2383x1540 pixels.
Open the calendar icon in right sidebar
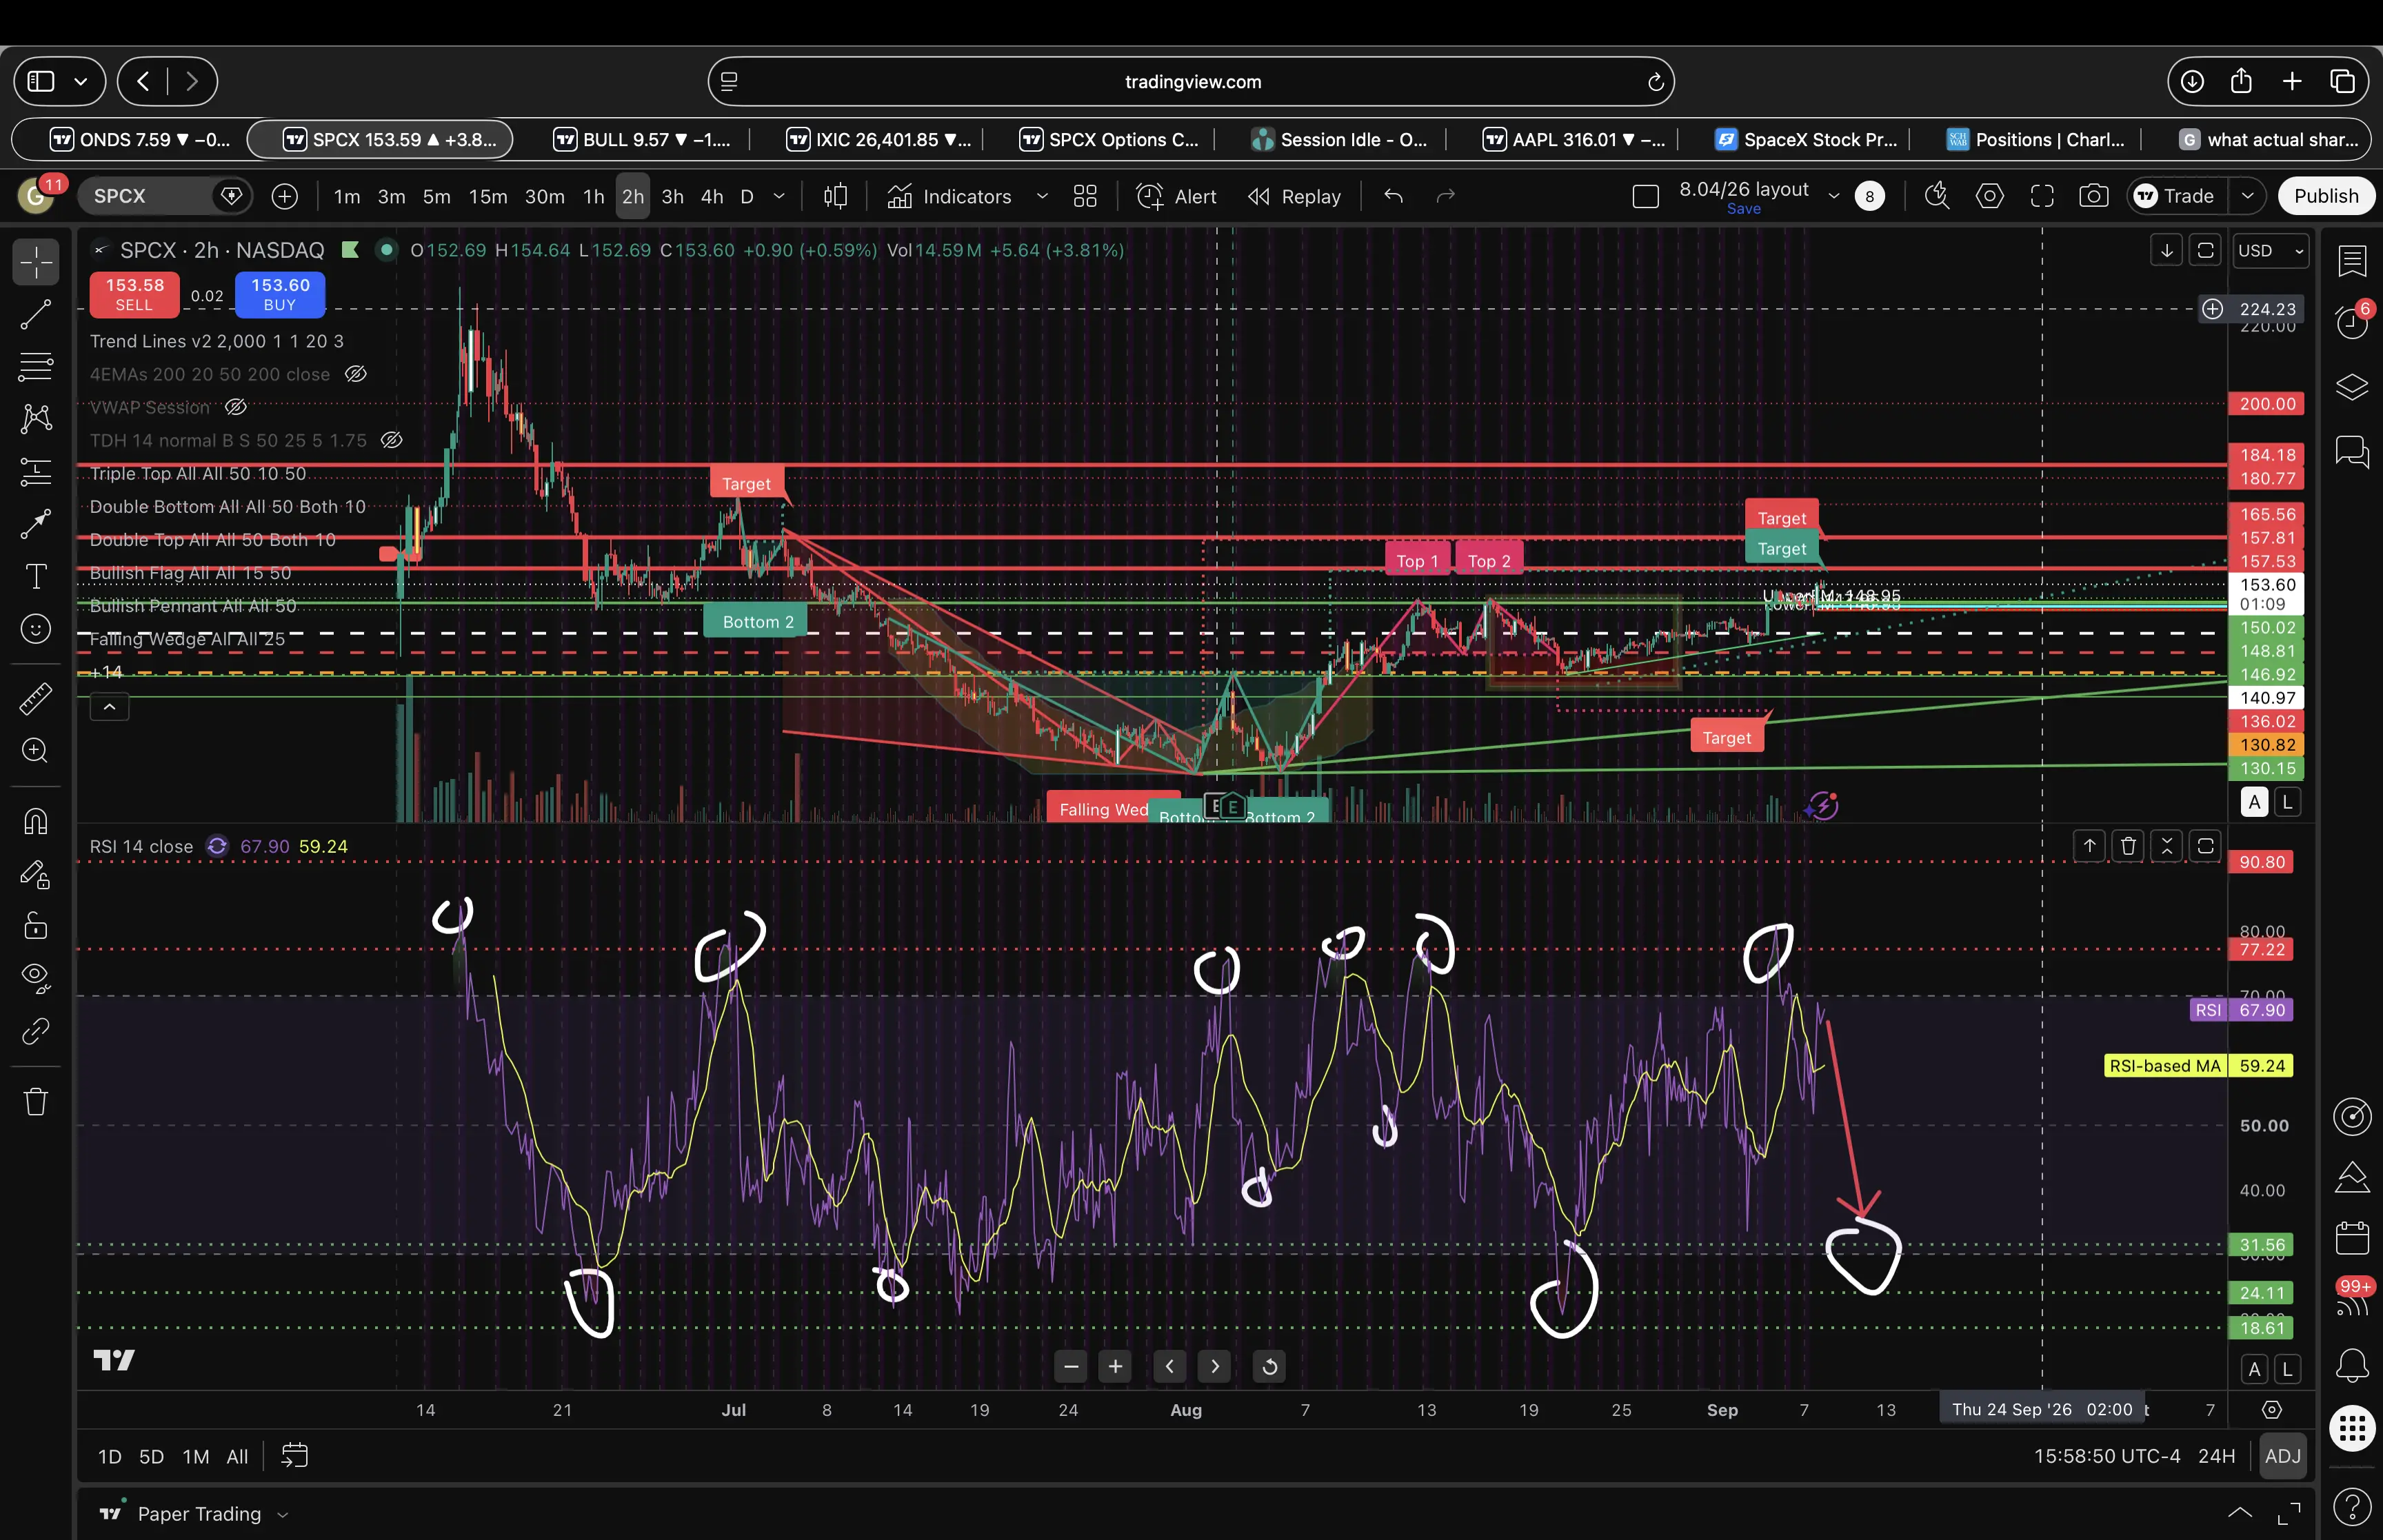(x=2352, y=1237)
